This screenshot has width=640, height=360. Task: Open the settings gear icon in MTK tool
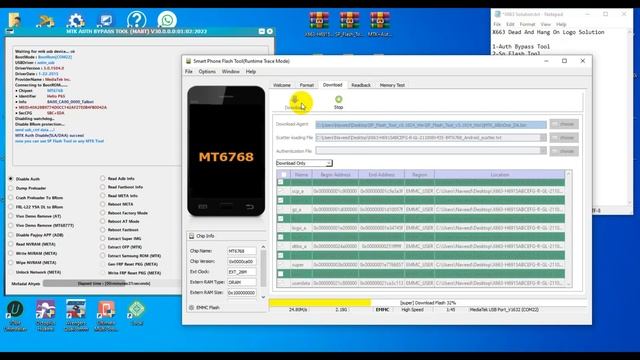tap(76, 20)
